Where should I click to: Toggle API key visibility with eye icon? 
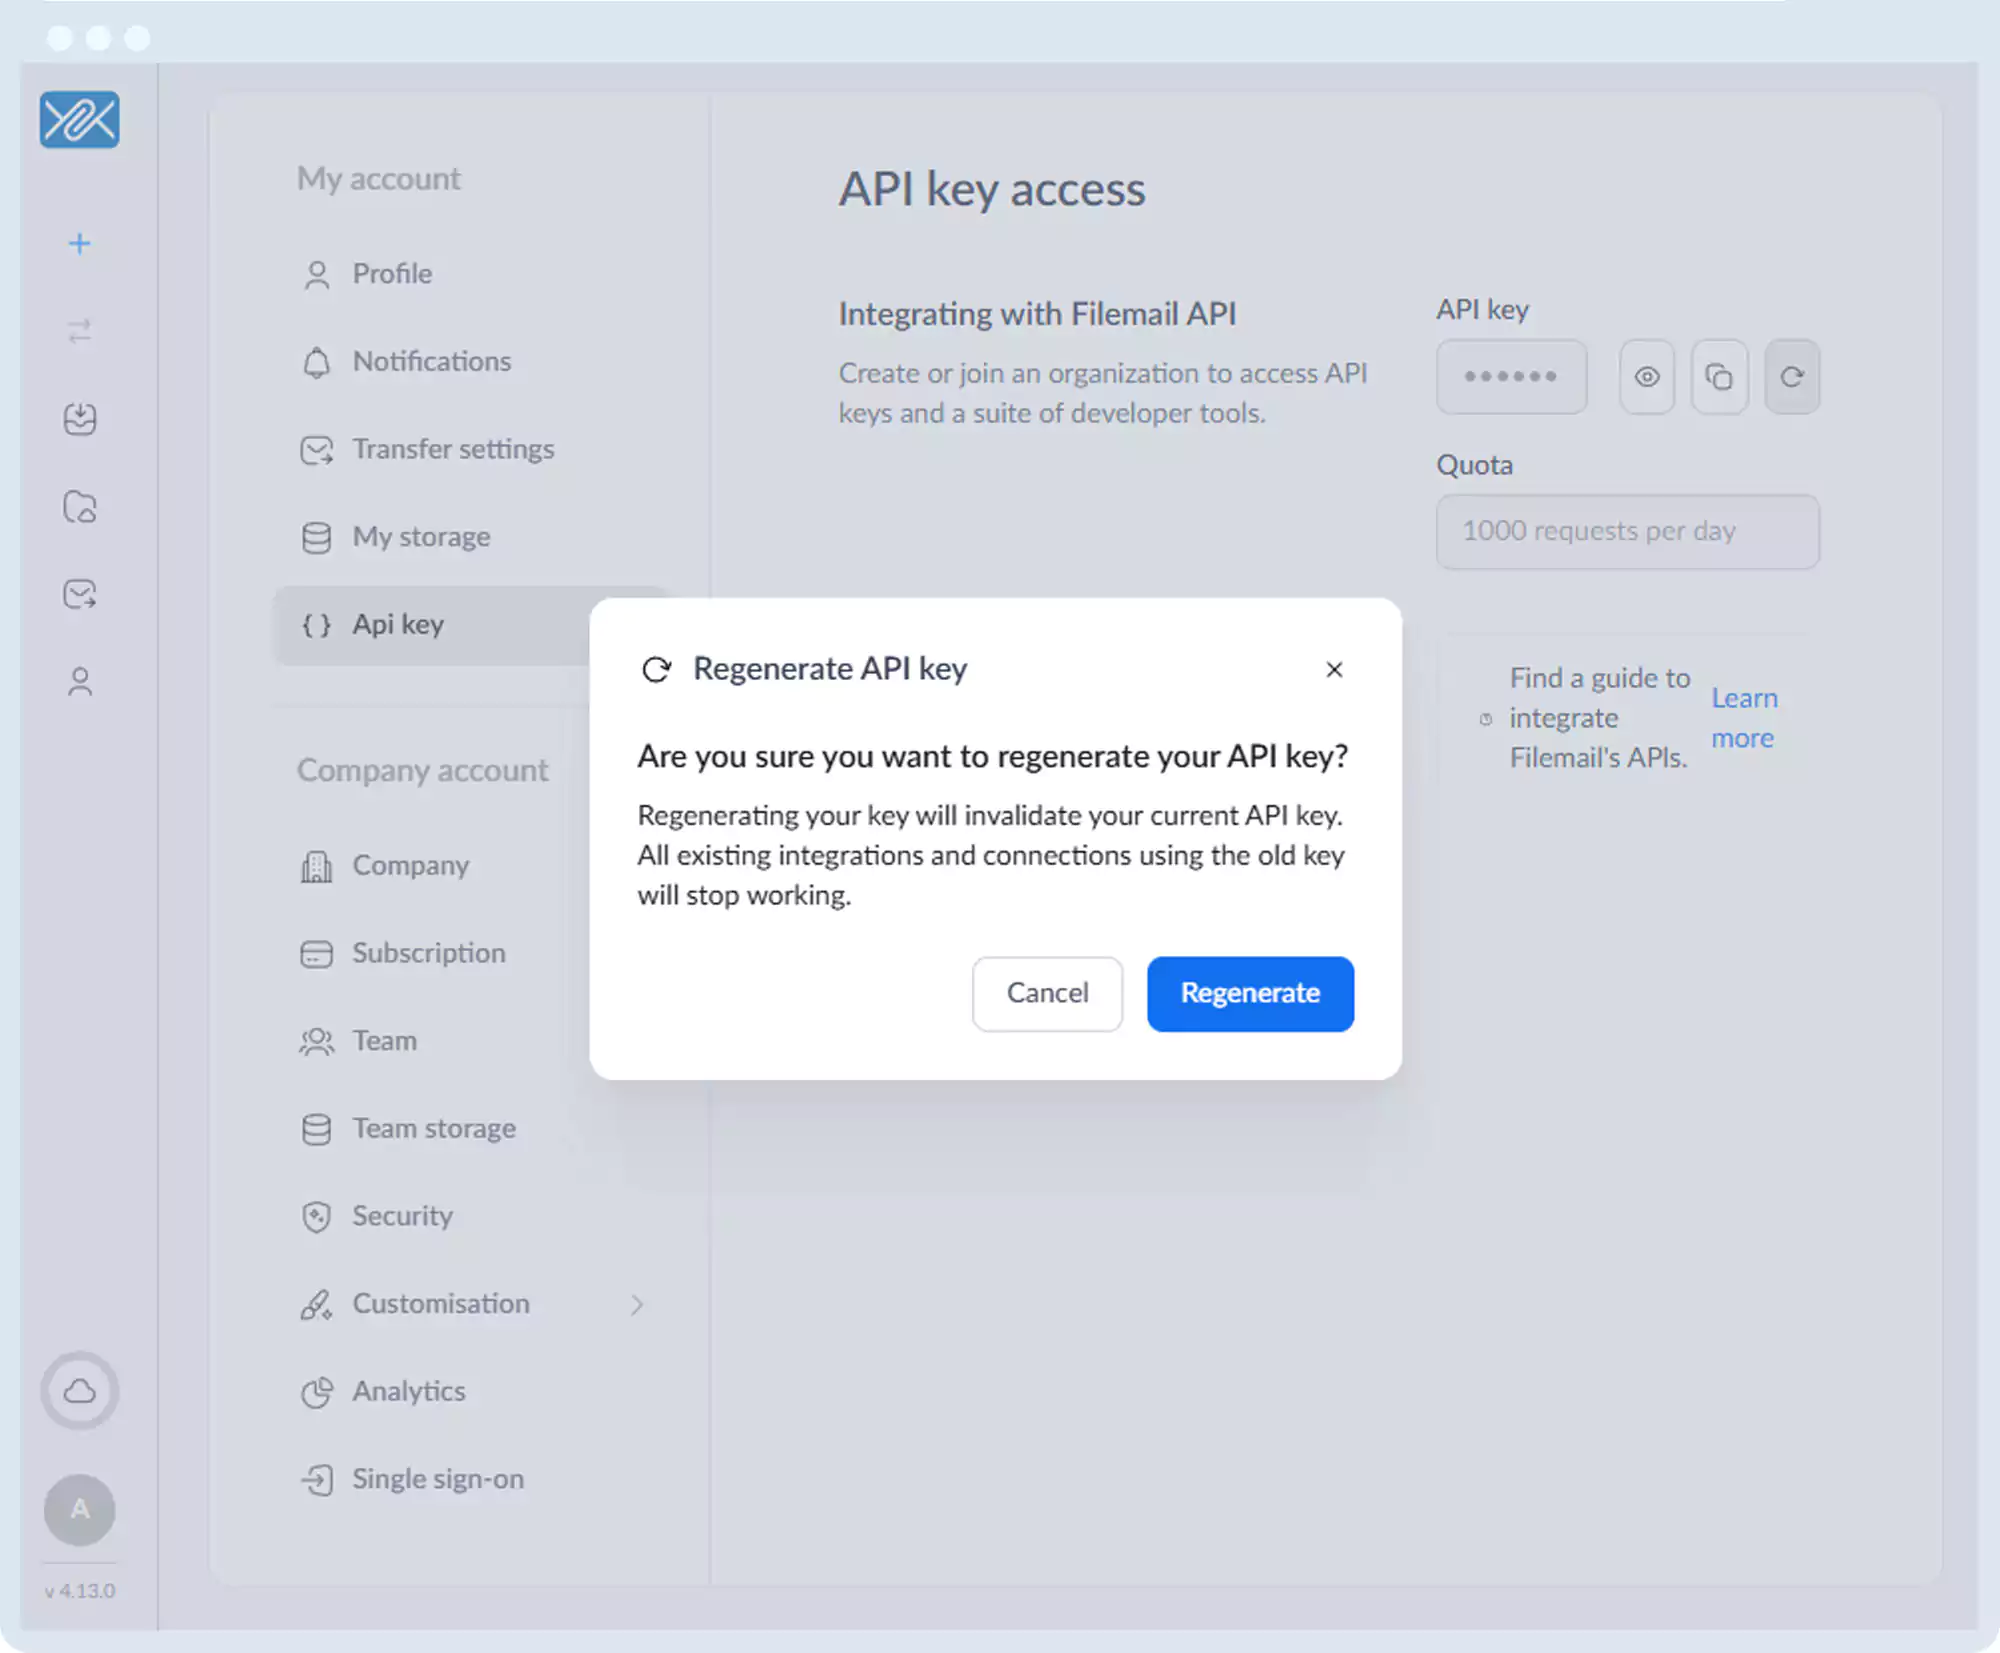point(1647,377)
